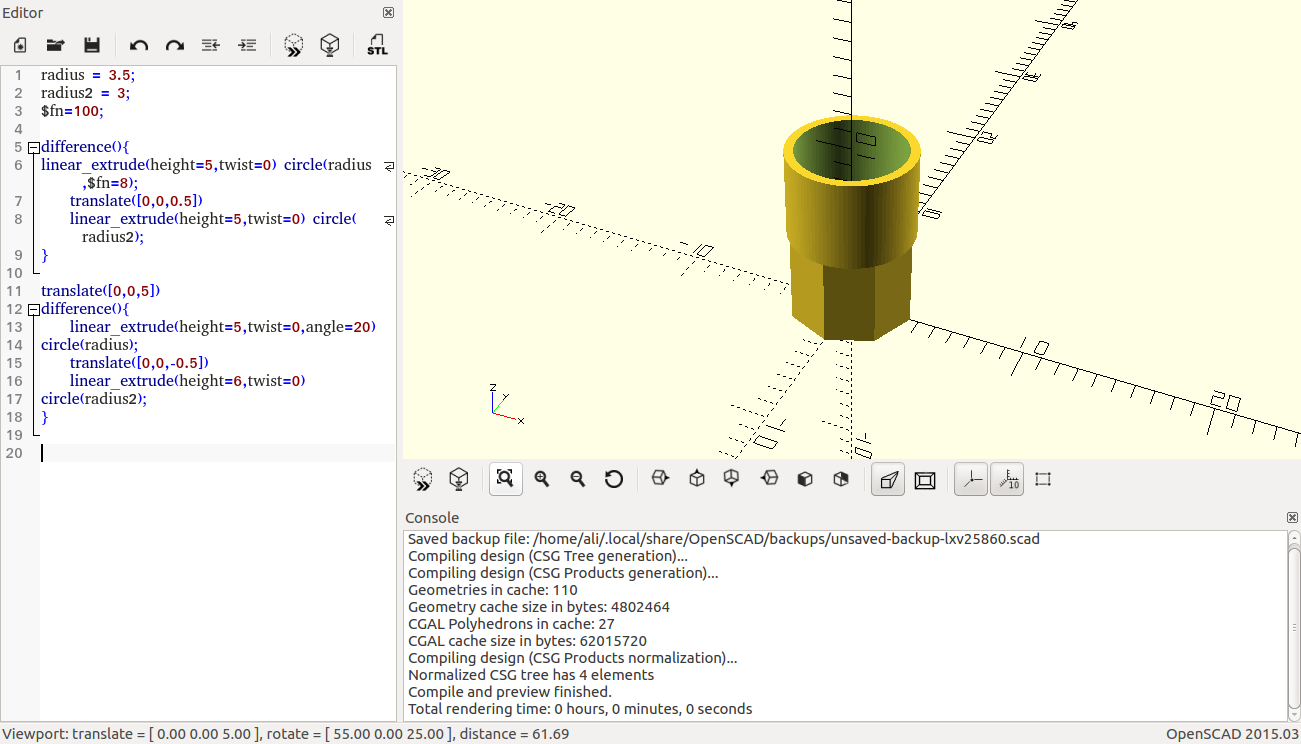Export the model as STL
This screenshot has height=744, width=1301.
[377, 44]
